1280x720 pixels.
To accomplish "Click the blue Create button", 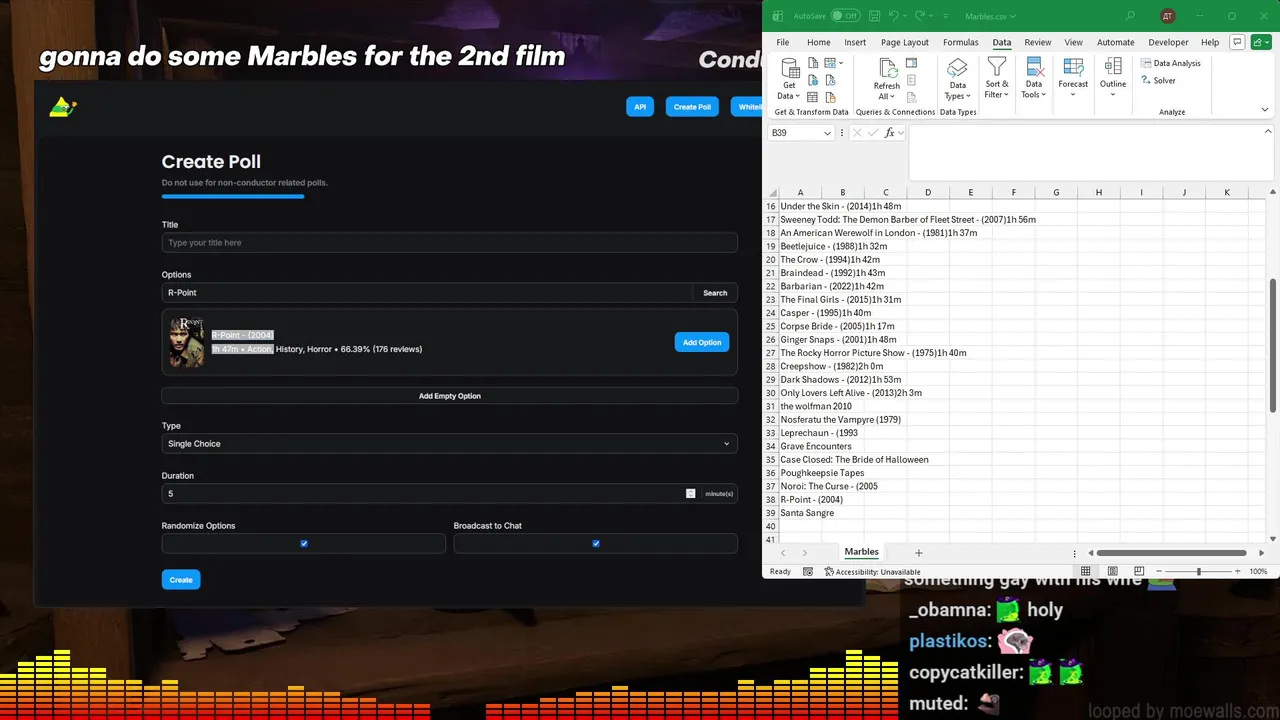I will pyautogui.click(x=181, y=580).
